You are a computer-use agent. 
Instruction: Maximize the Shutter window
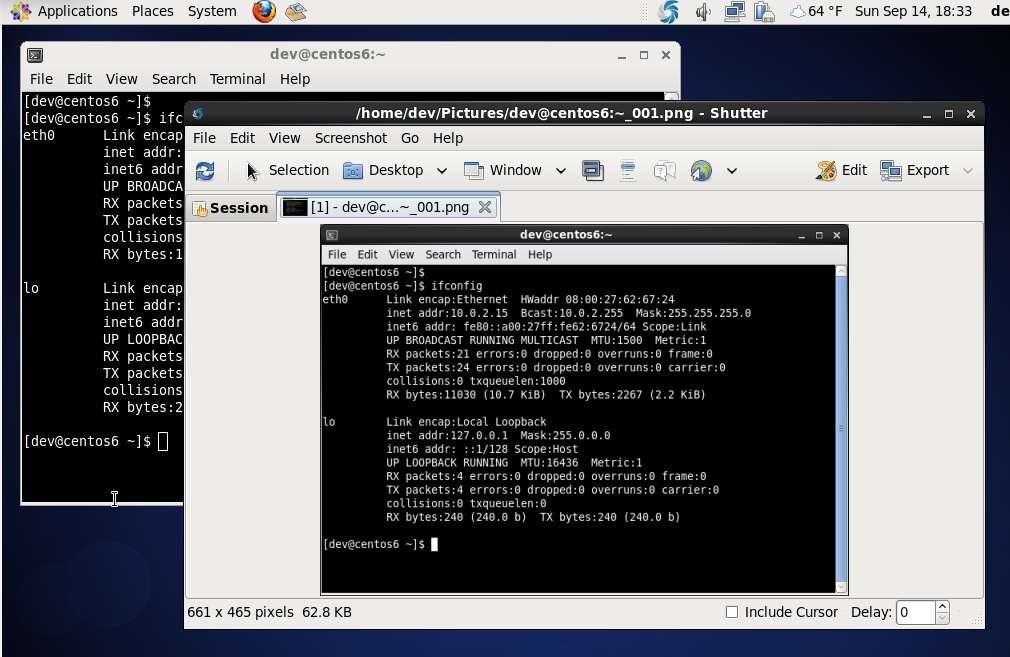(x=948, y=114)
